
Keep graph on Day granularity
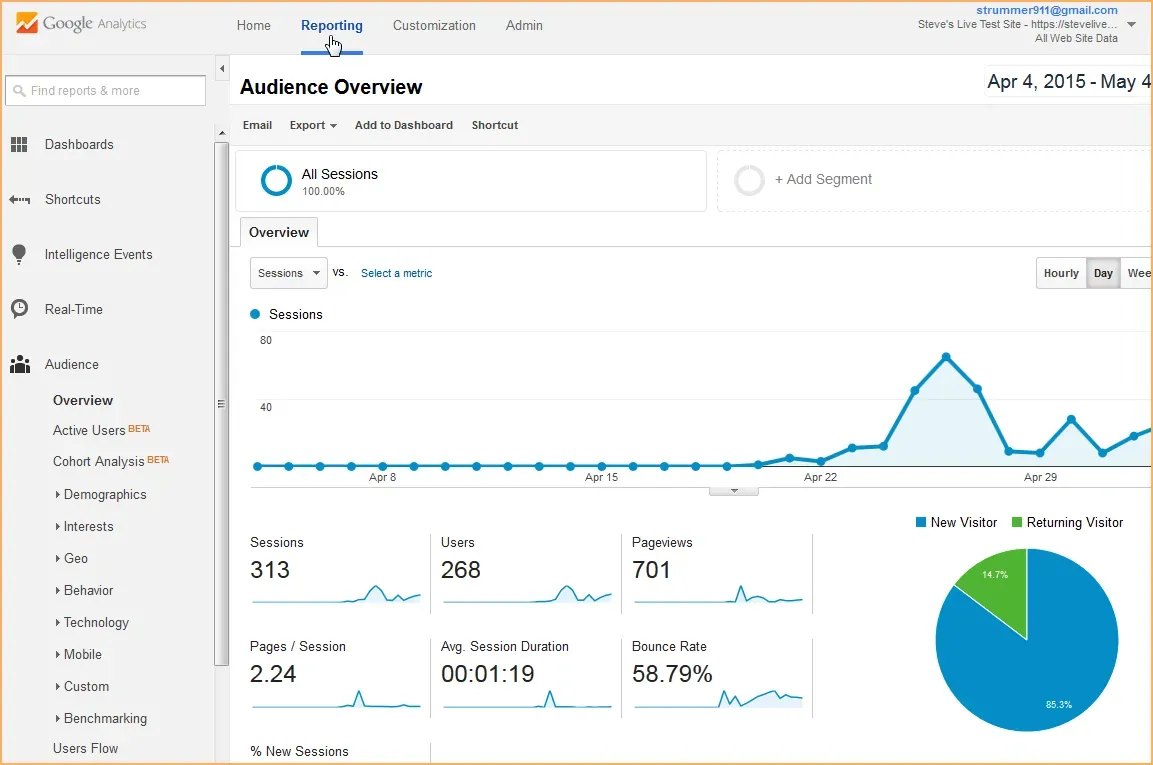(1103, 272)
